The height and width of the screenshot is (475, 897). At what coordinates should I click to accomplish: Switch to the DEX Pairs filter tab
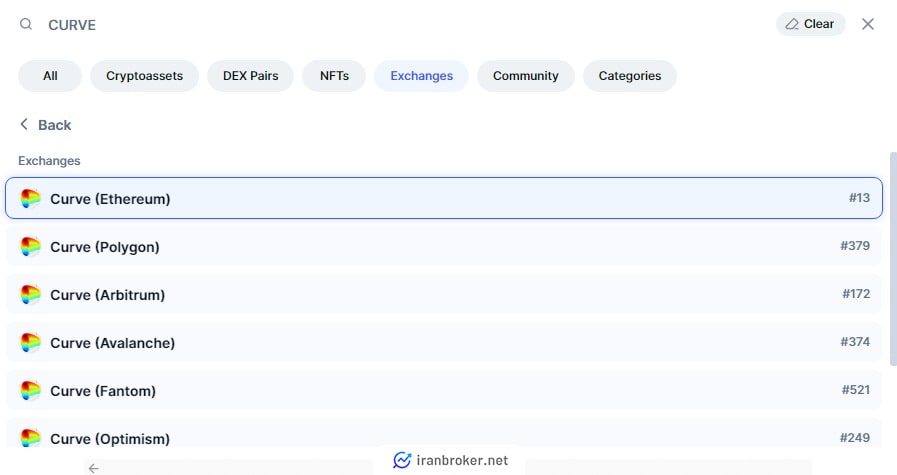pos(251,76)
